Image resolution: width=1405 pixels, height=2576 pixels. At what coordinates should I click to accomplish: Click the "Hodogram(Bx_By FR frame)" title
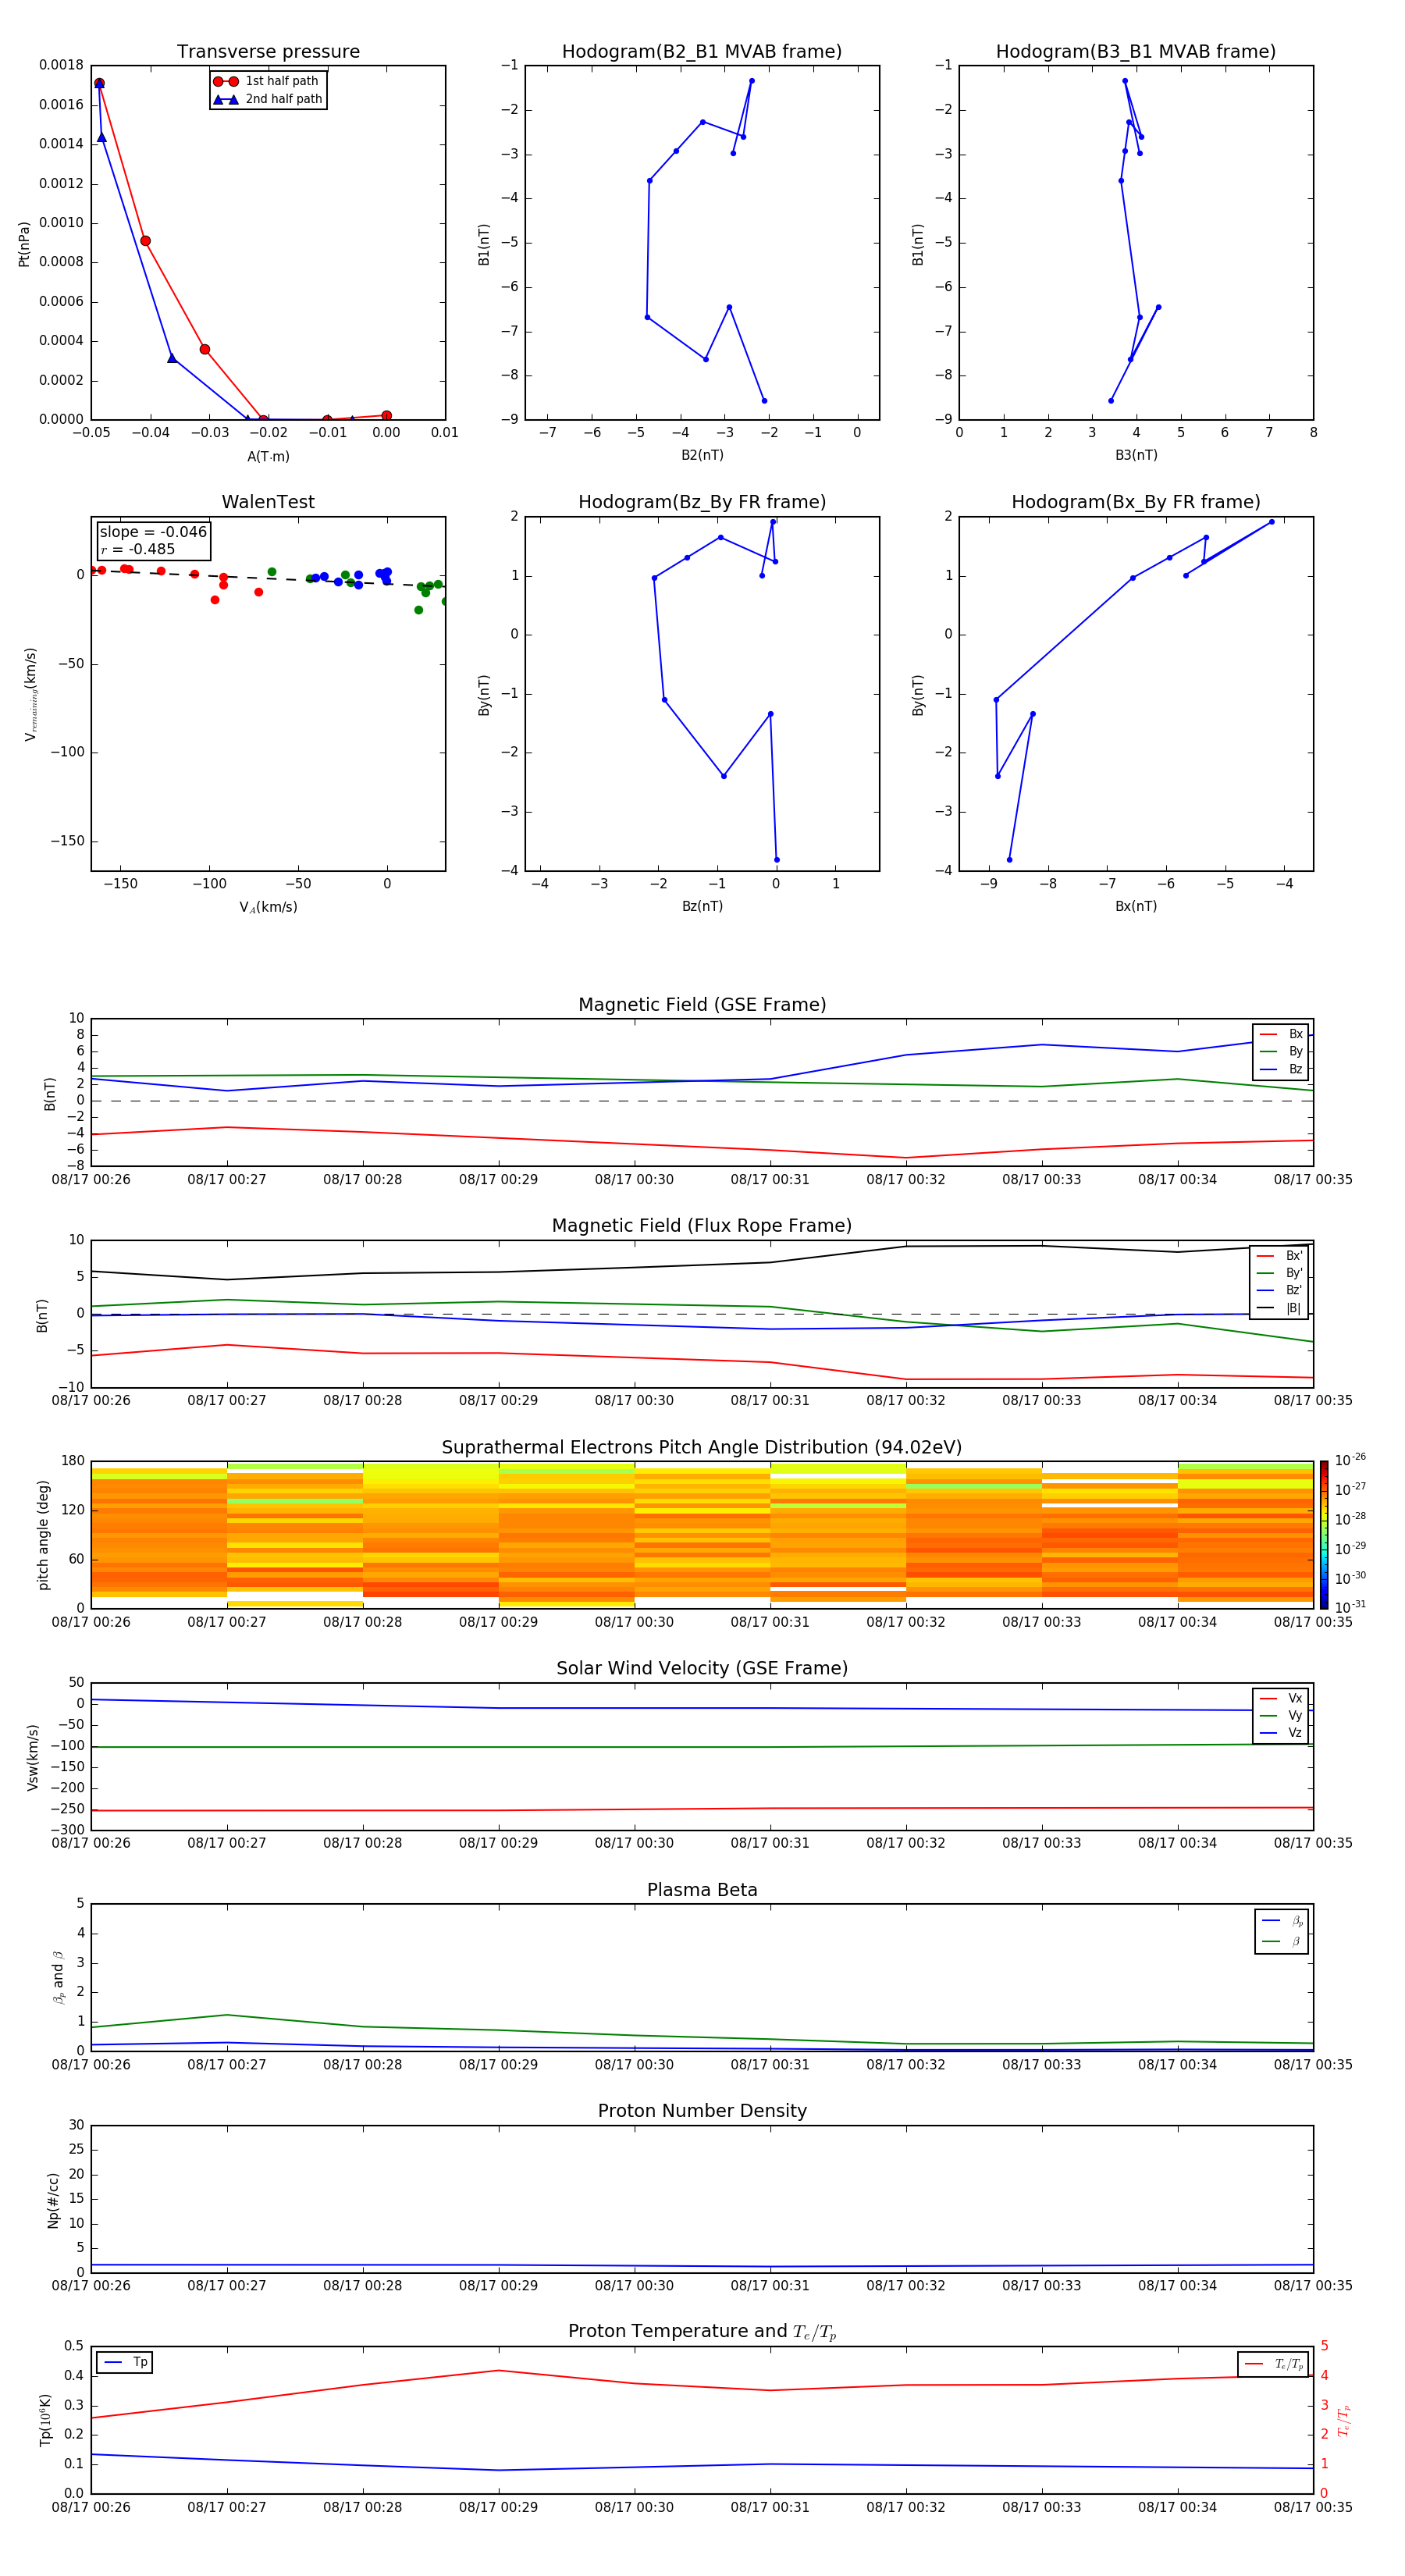point(1136,502)
